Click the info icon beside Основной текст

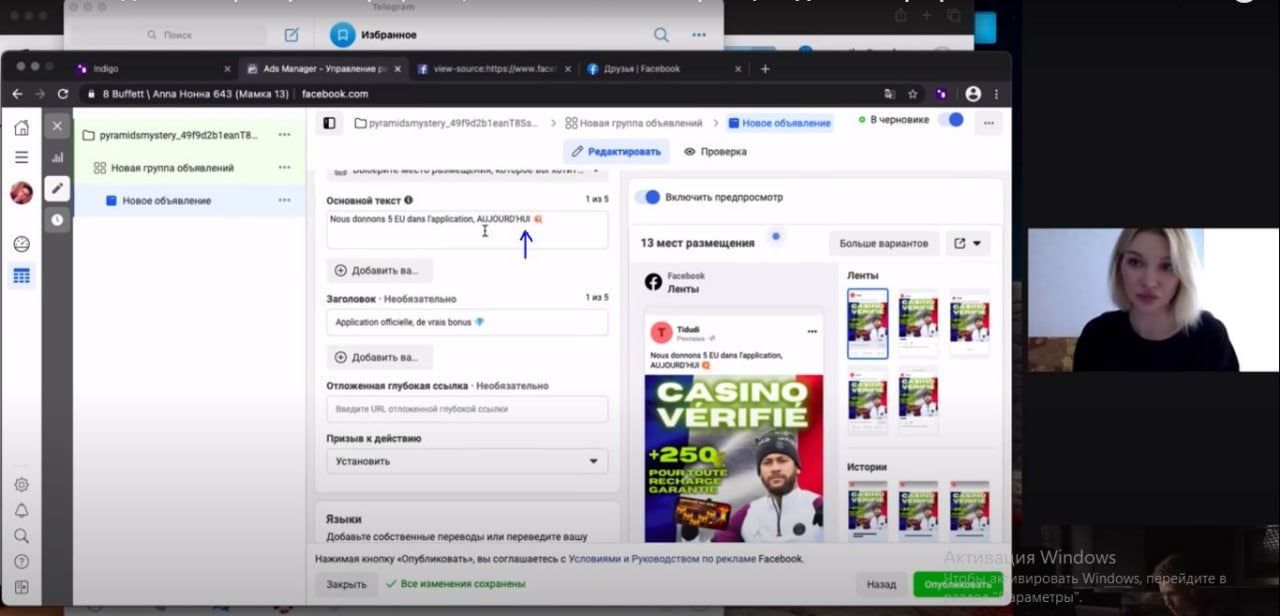pyautogui.click(x=408, y=201)
